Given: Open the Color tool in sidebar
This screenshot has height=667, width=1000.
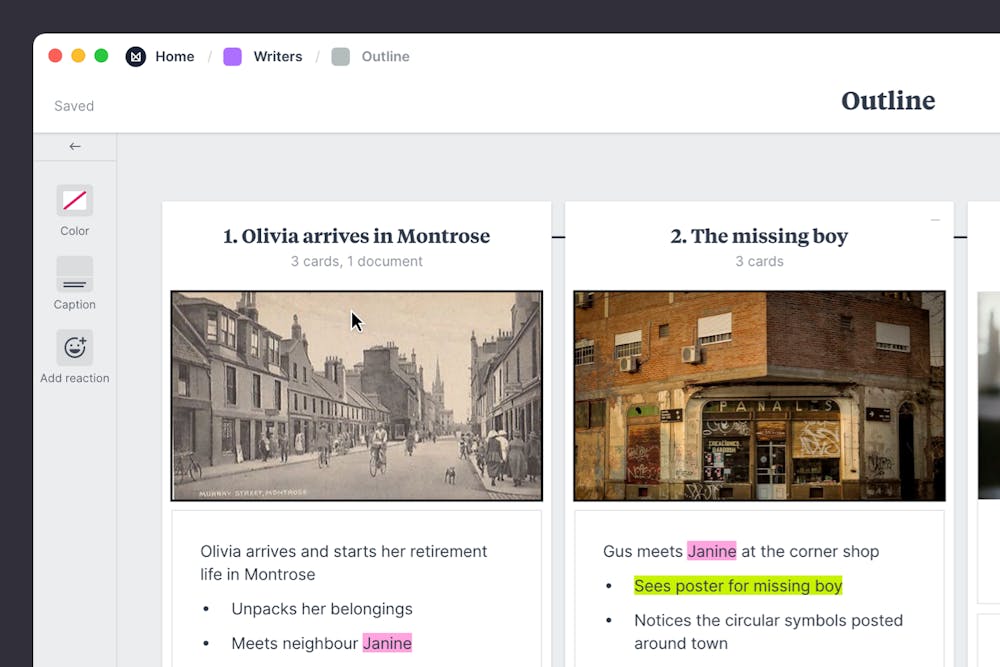Looking at the screenshot, I should point(75,201).
